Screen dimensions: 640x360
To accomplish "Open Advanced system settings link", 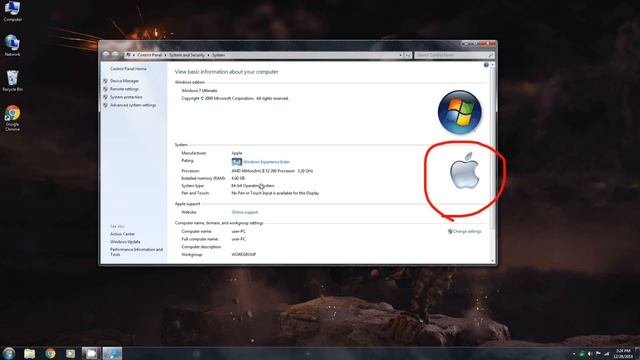I will [133, 105].
